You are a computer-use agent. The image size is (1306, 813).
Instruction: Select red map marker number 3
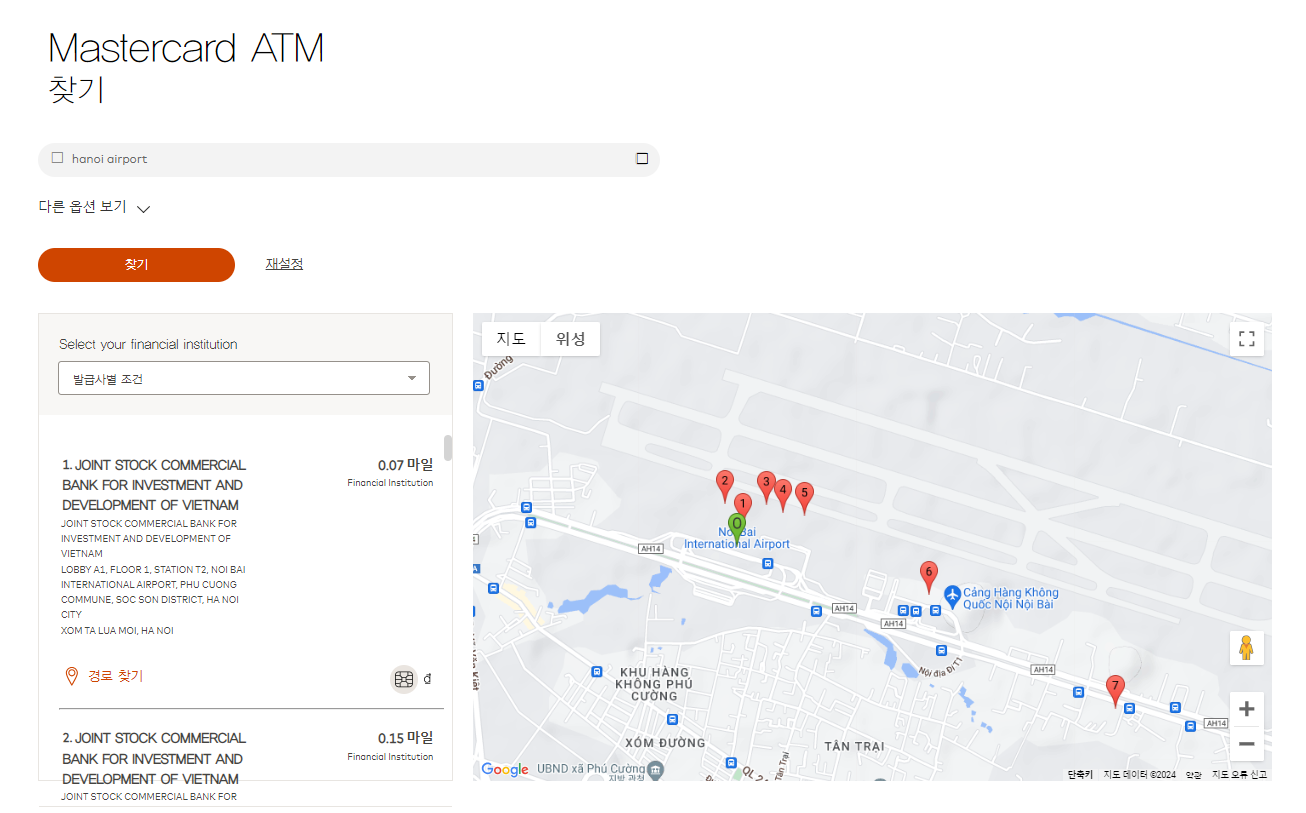point(766,485)
